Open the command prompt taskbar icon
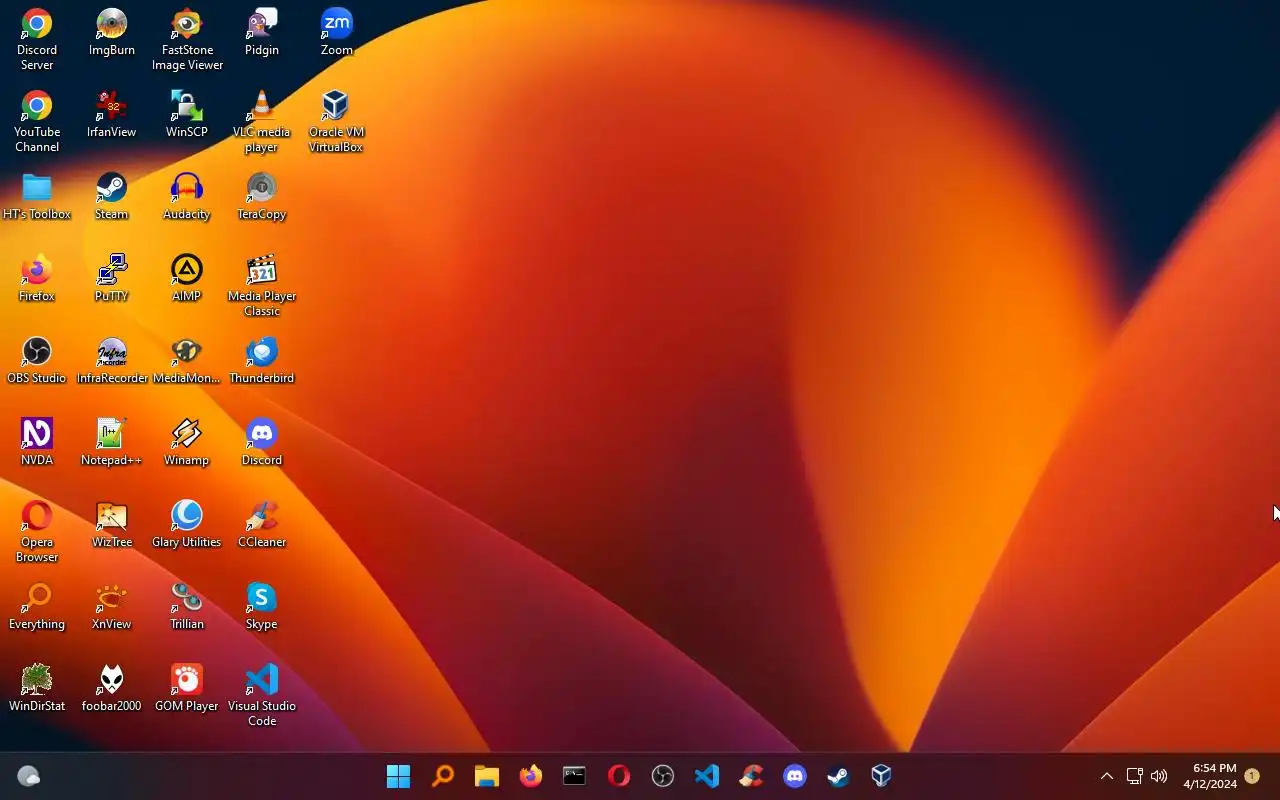 (574, 776)
